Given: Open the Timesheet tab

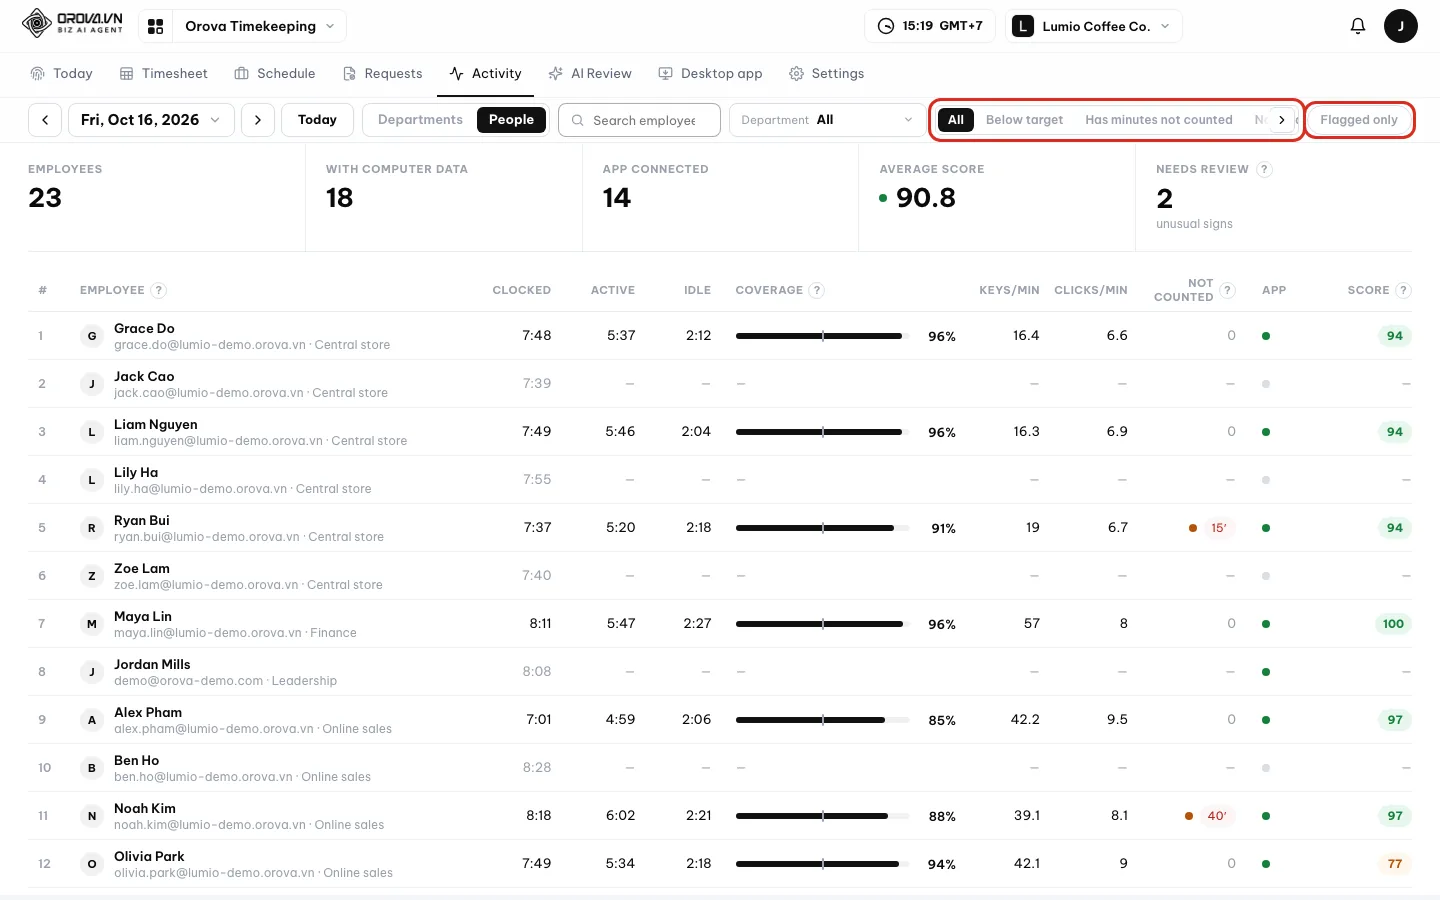Looking at the screenshot, I should point(164,74).
